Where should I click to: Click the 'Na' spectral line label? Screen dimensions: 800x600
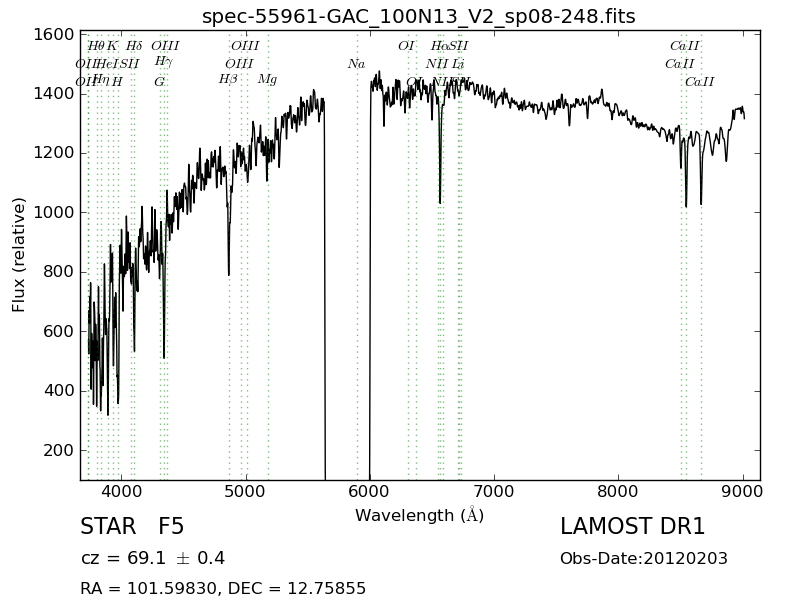point(356,64)
